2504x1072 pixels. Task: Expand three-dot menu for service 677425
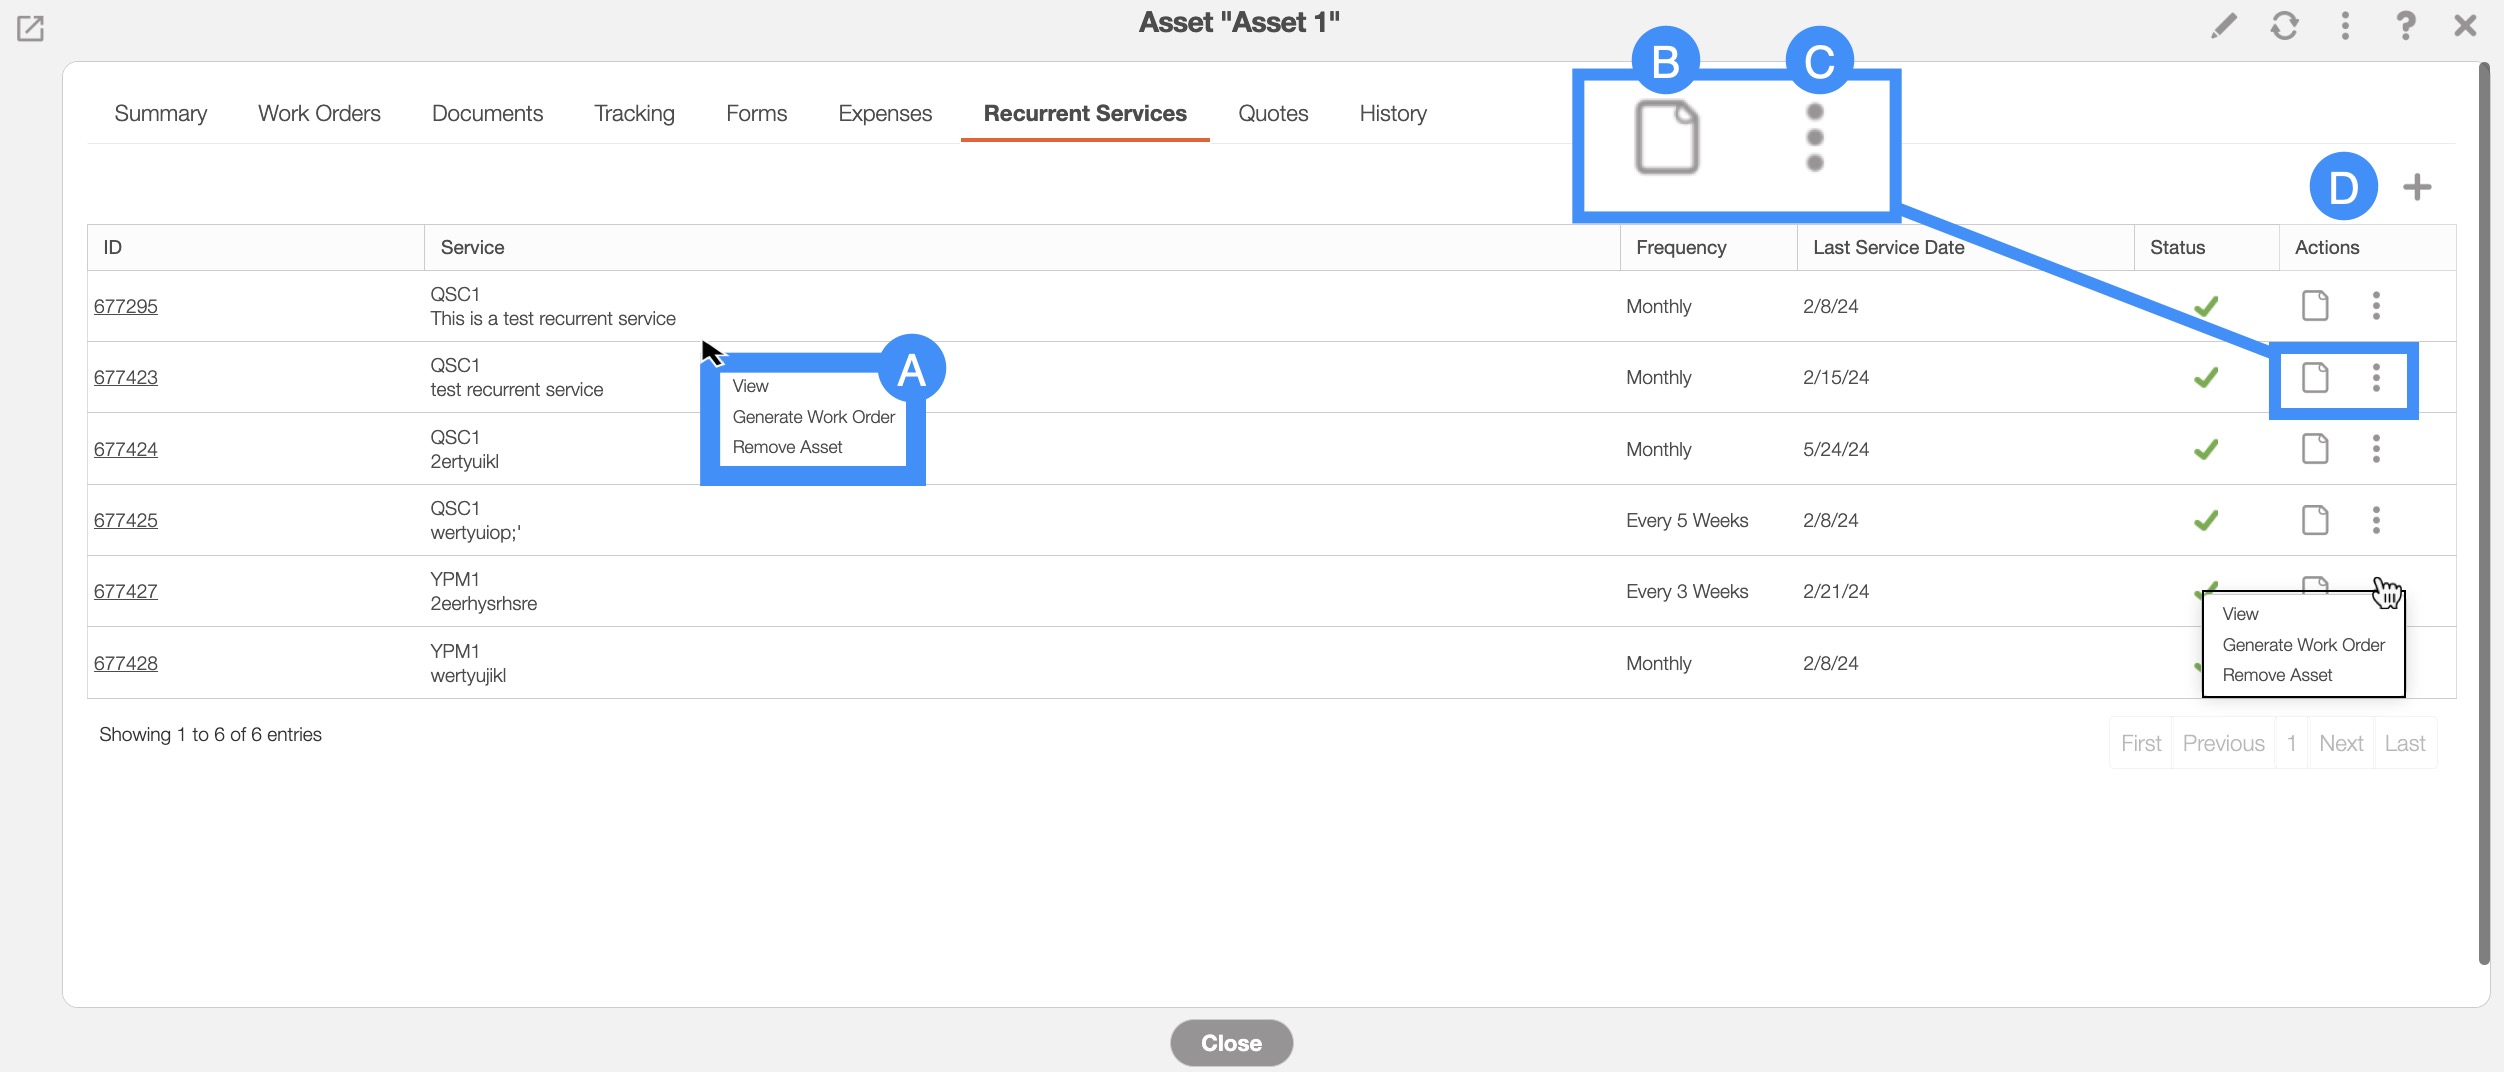(2376, 520)
